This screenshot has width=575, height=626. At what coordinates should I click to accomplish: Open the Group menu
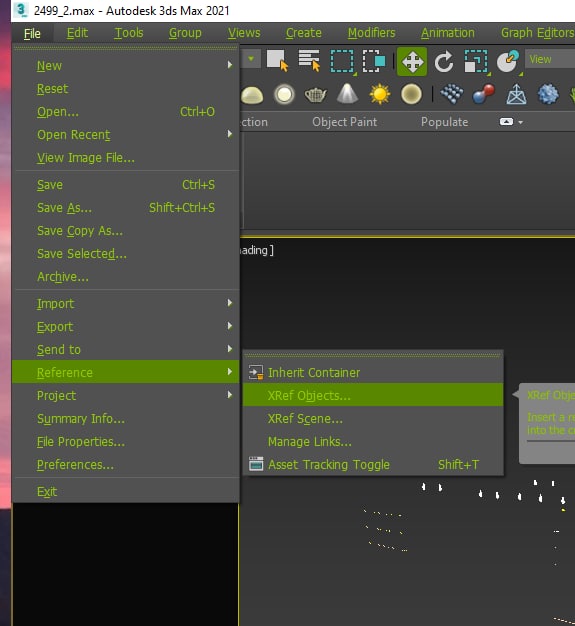[185, 33]
